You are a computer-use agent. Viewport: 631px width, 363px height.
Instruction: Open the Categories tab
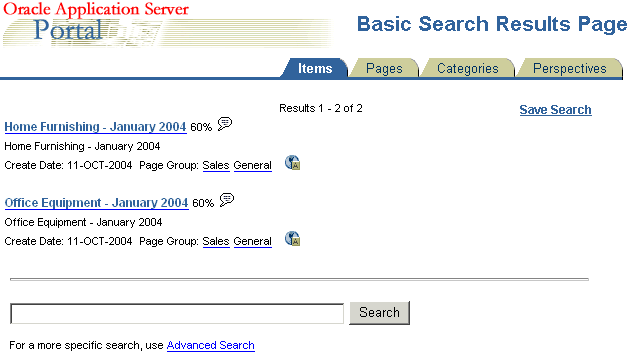[x=468, y=68]
